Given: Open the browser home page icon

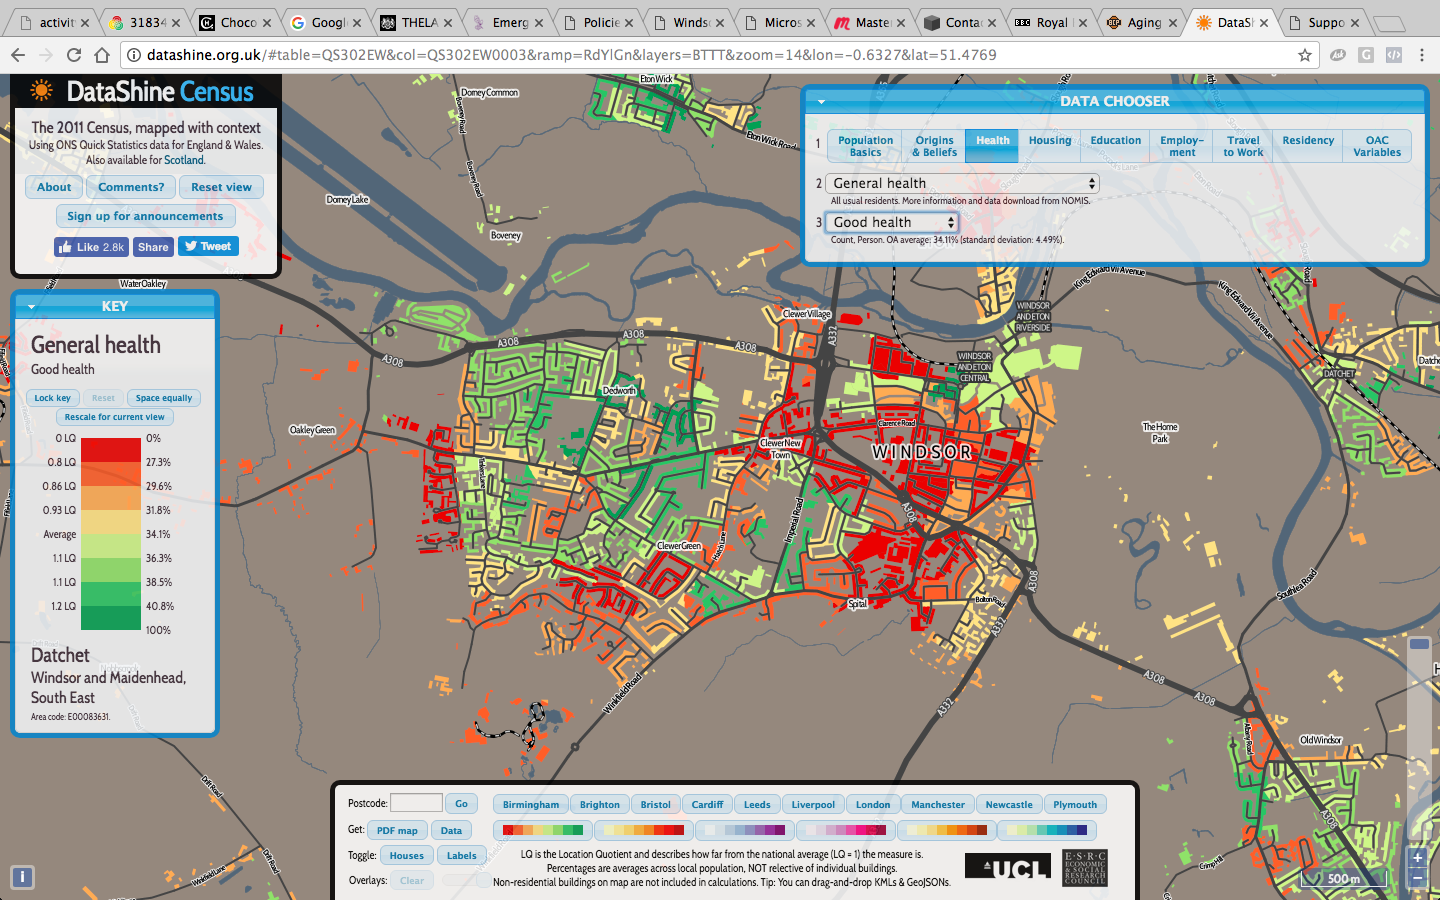Looking at the screenshot, I should tap(102, 55).
